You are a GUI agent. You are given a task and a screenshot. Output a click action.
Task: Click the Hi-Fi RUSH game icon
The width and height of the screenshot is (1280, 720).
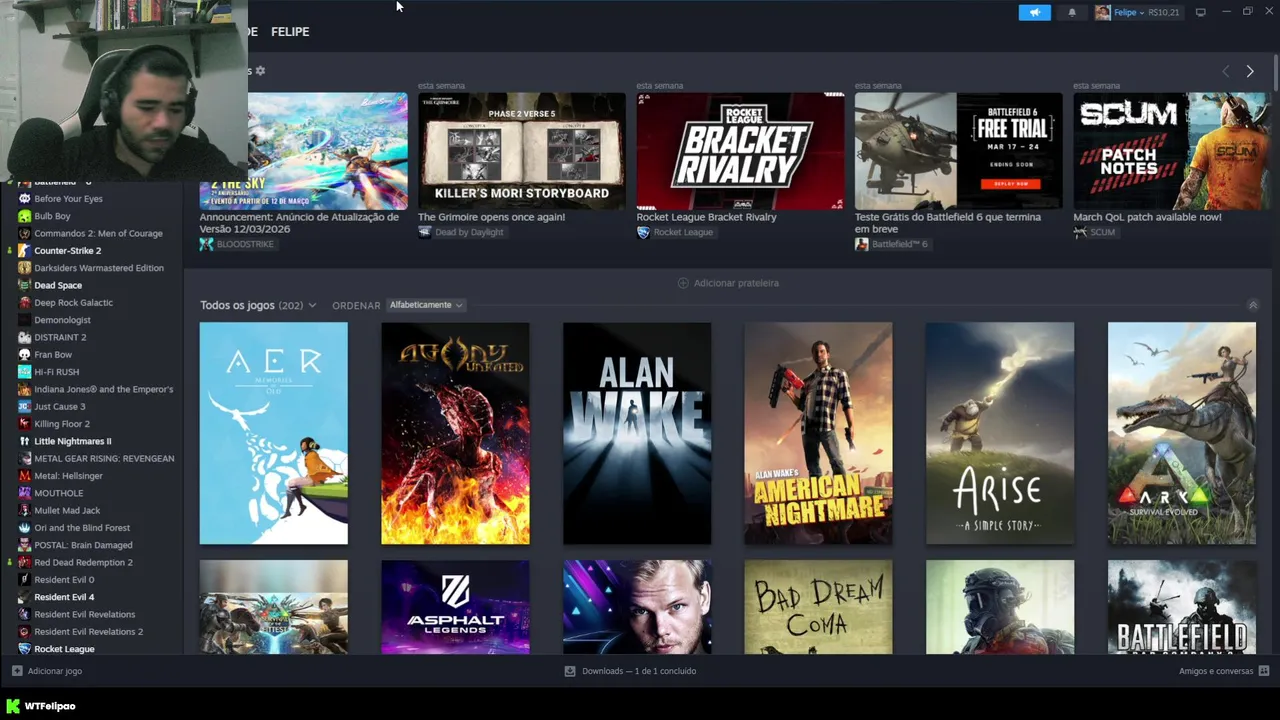point(25,372)
